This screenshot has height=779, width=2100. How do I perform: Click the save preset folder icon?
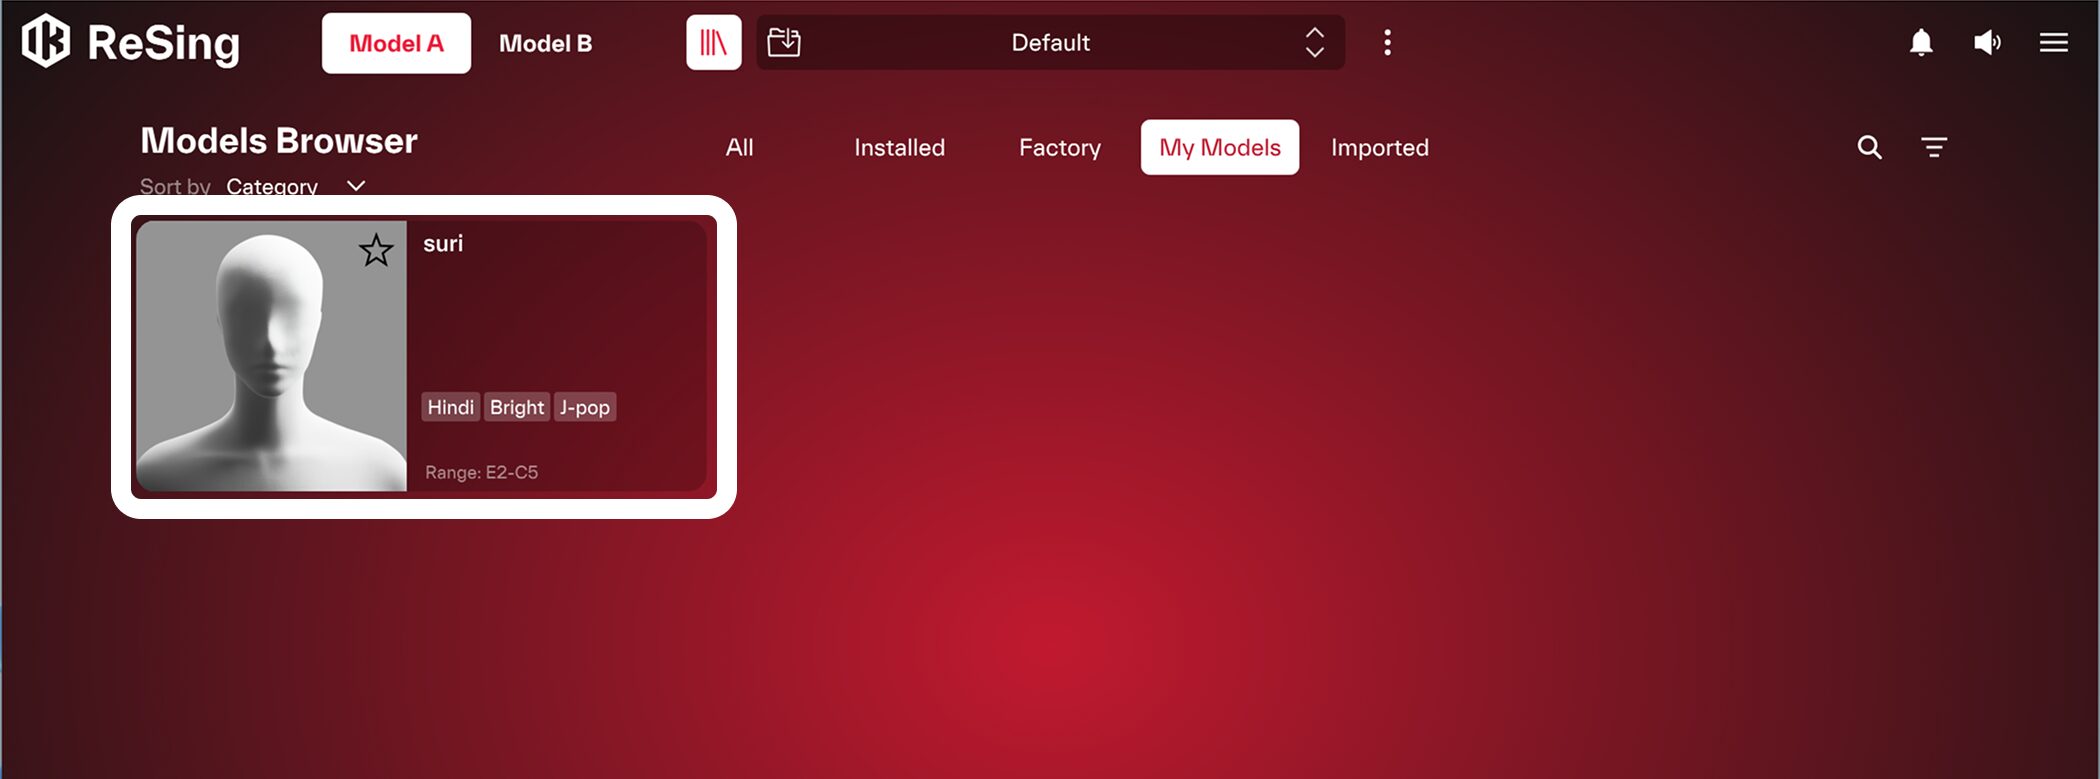point(784,43)
